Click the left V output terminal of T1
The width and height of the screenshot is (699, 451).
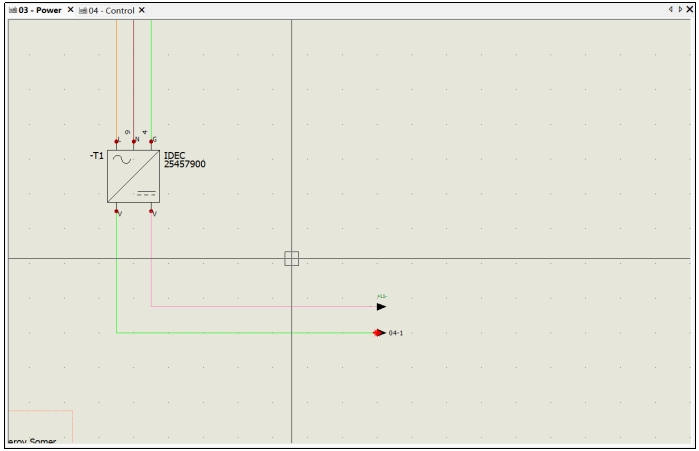pos(116,211)
